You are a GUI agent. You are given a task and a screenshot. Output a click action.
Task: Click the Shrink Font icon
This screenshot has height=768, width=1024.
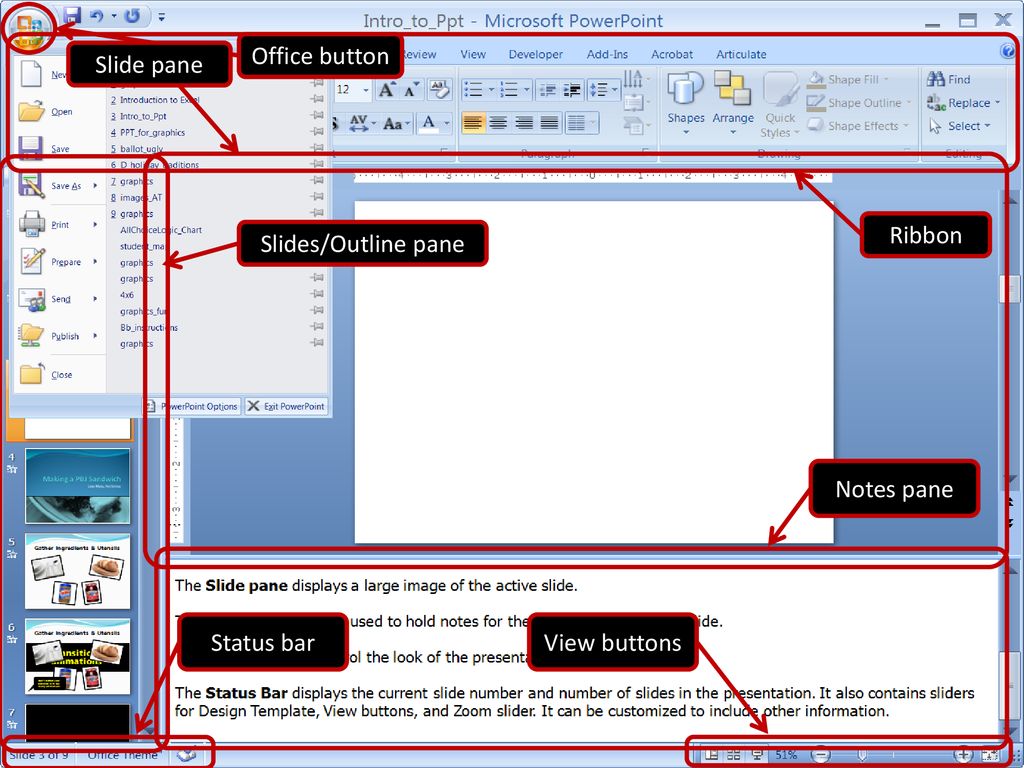tap(411, 89)
